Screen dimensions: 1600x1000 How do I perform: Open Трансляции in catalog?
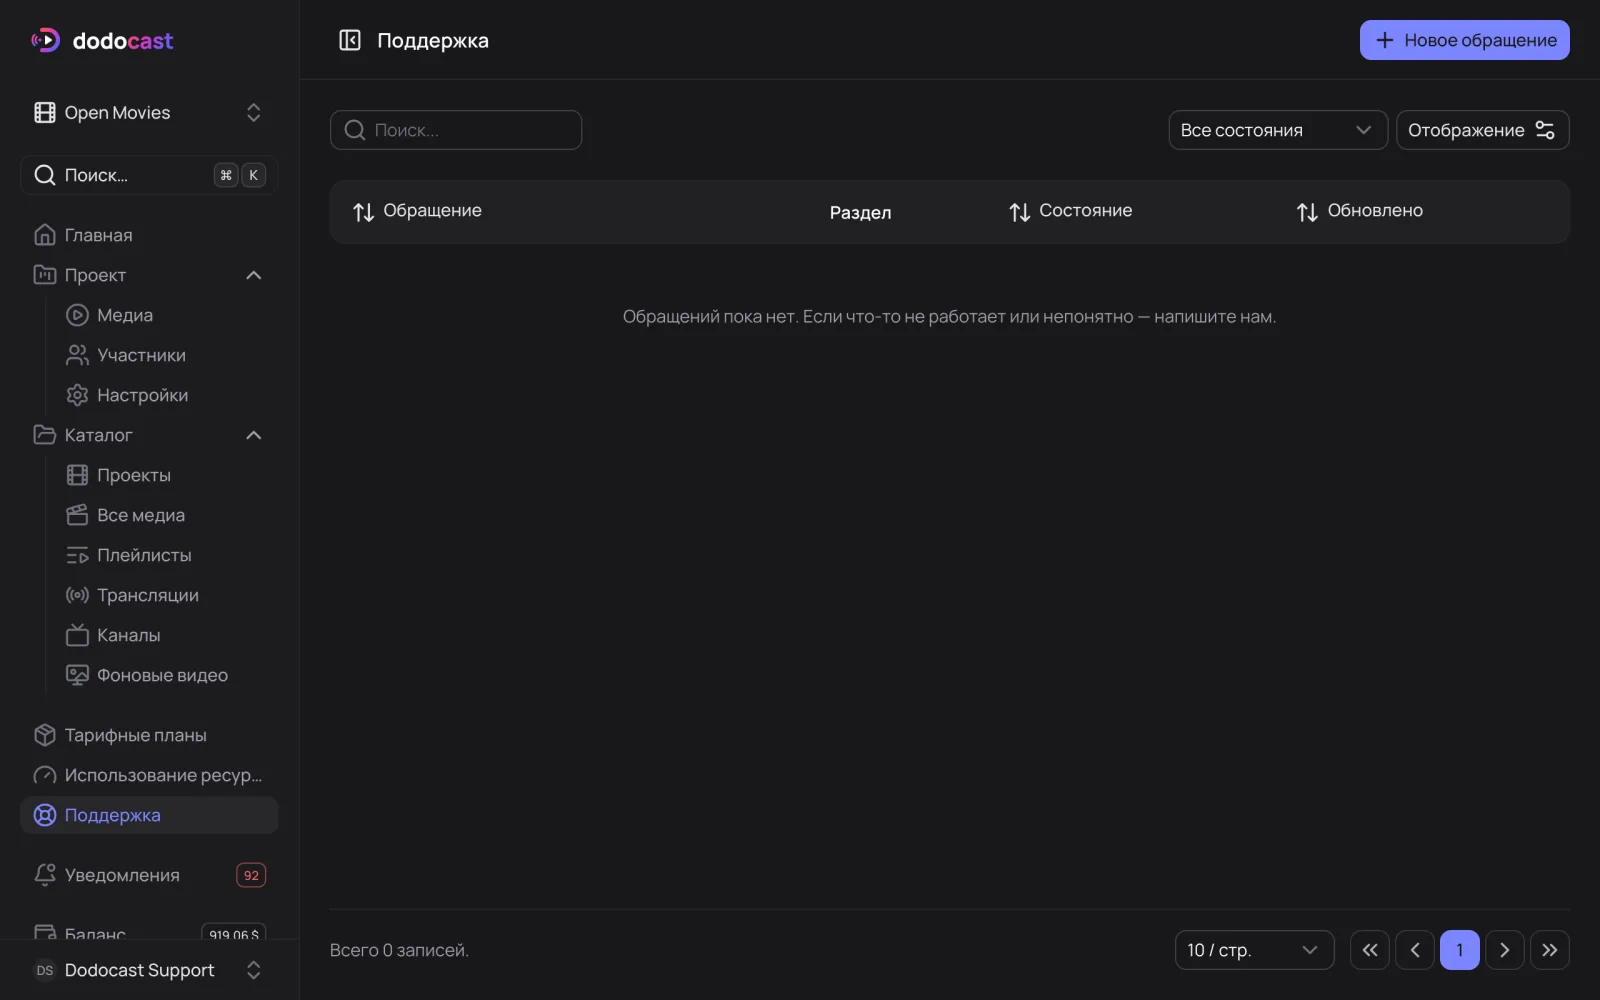coord(165,595)
